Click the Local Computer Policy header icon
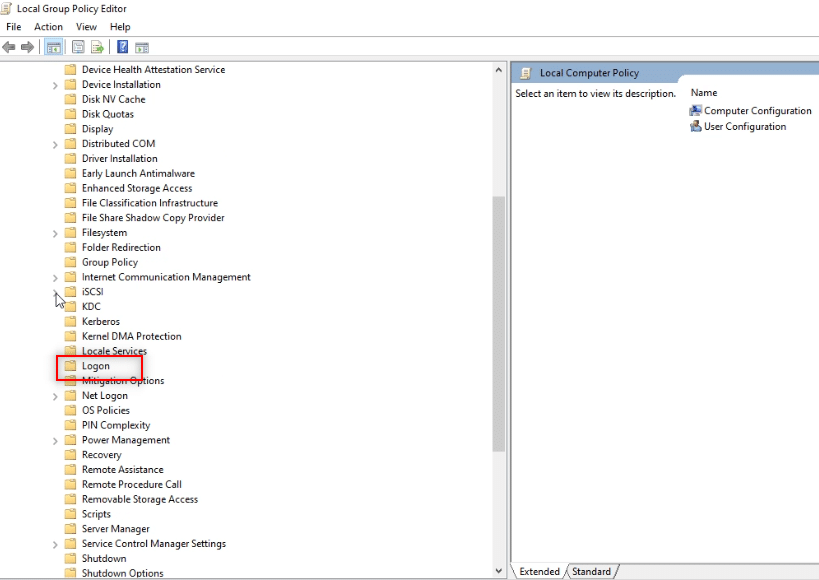 [526, 73]
